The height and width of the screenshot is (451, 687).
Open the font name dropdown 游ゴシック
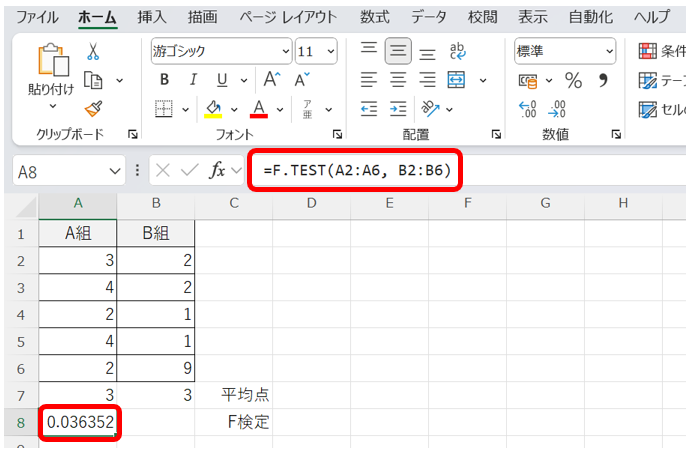click(286, 51)
